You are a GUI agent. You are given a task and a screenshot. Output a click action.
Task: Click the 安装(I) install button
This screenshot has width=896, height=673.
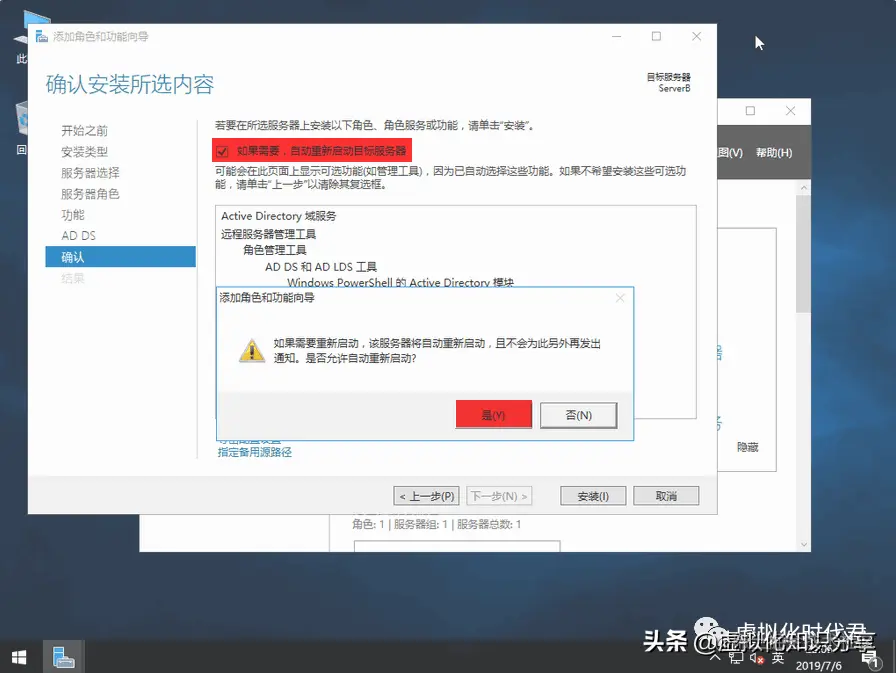coord(592,495)
